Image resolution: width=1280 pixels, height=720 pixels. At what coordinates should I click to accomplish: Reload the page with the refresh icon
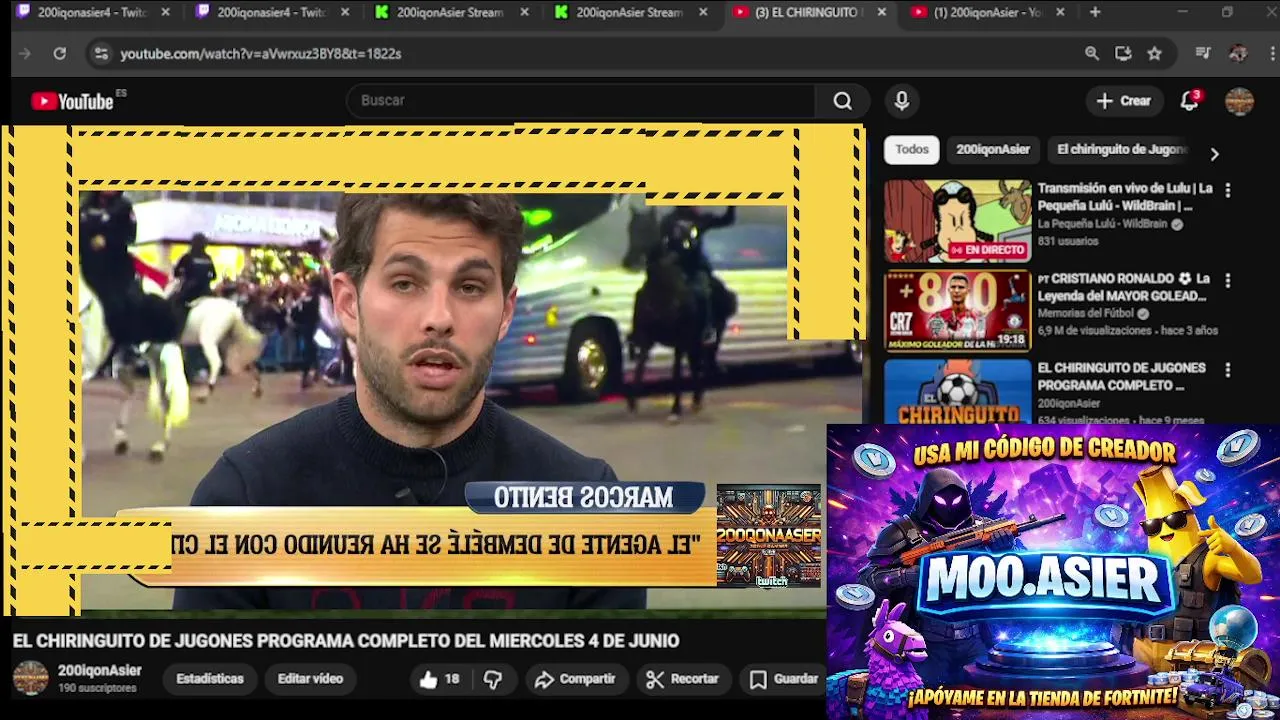(x=60, y=54)
